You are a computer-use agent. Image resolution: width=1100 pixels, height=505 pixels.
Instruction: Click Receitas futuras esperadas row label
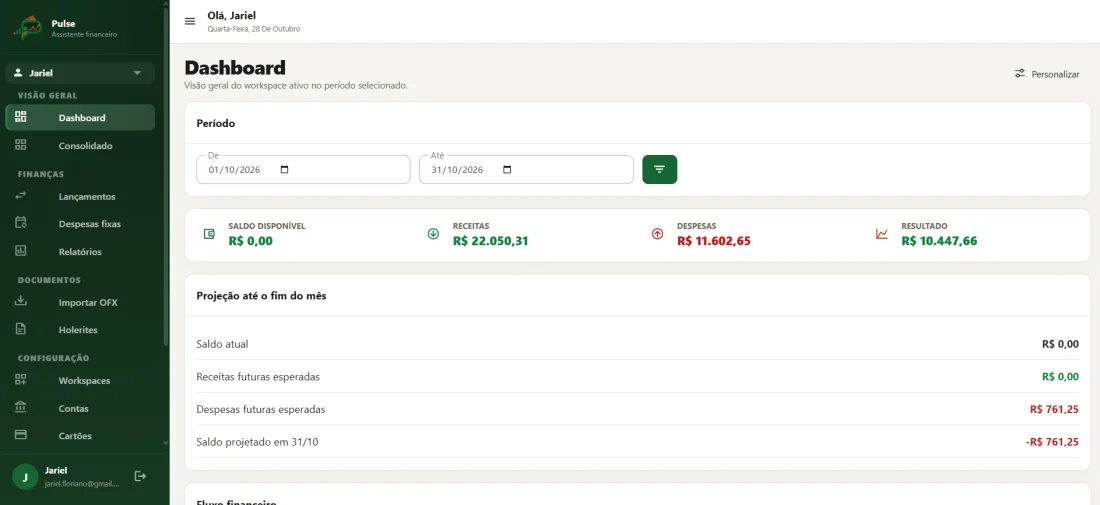(258, 377)
